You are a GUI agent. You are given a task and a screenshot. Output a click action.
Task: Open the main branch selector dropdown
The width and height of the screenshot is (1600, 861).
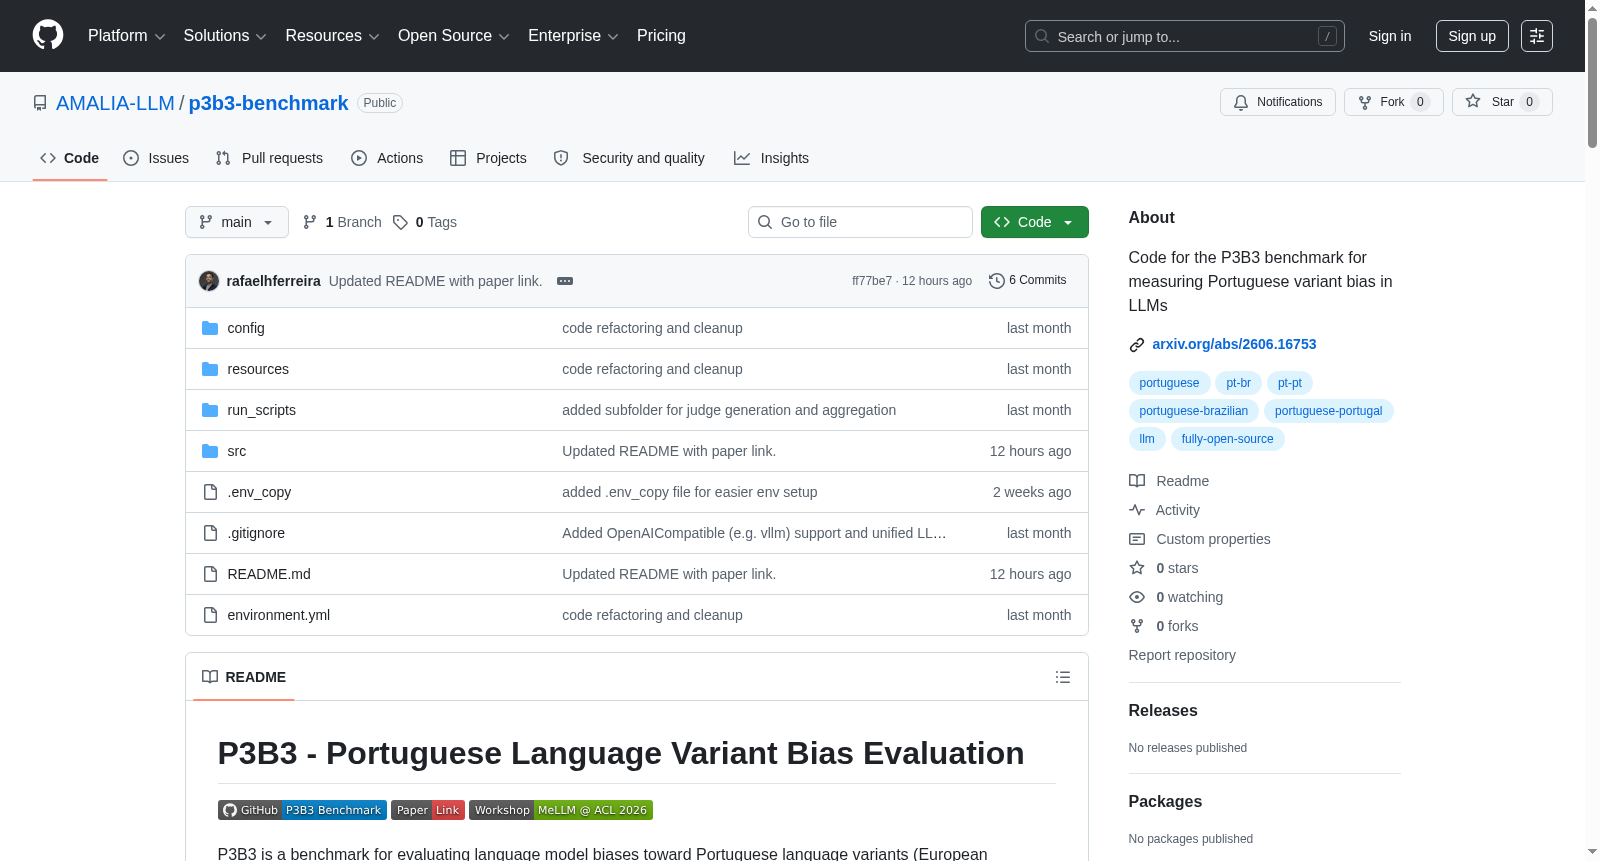click(x=237, y=222)
